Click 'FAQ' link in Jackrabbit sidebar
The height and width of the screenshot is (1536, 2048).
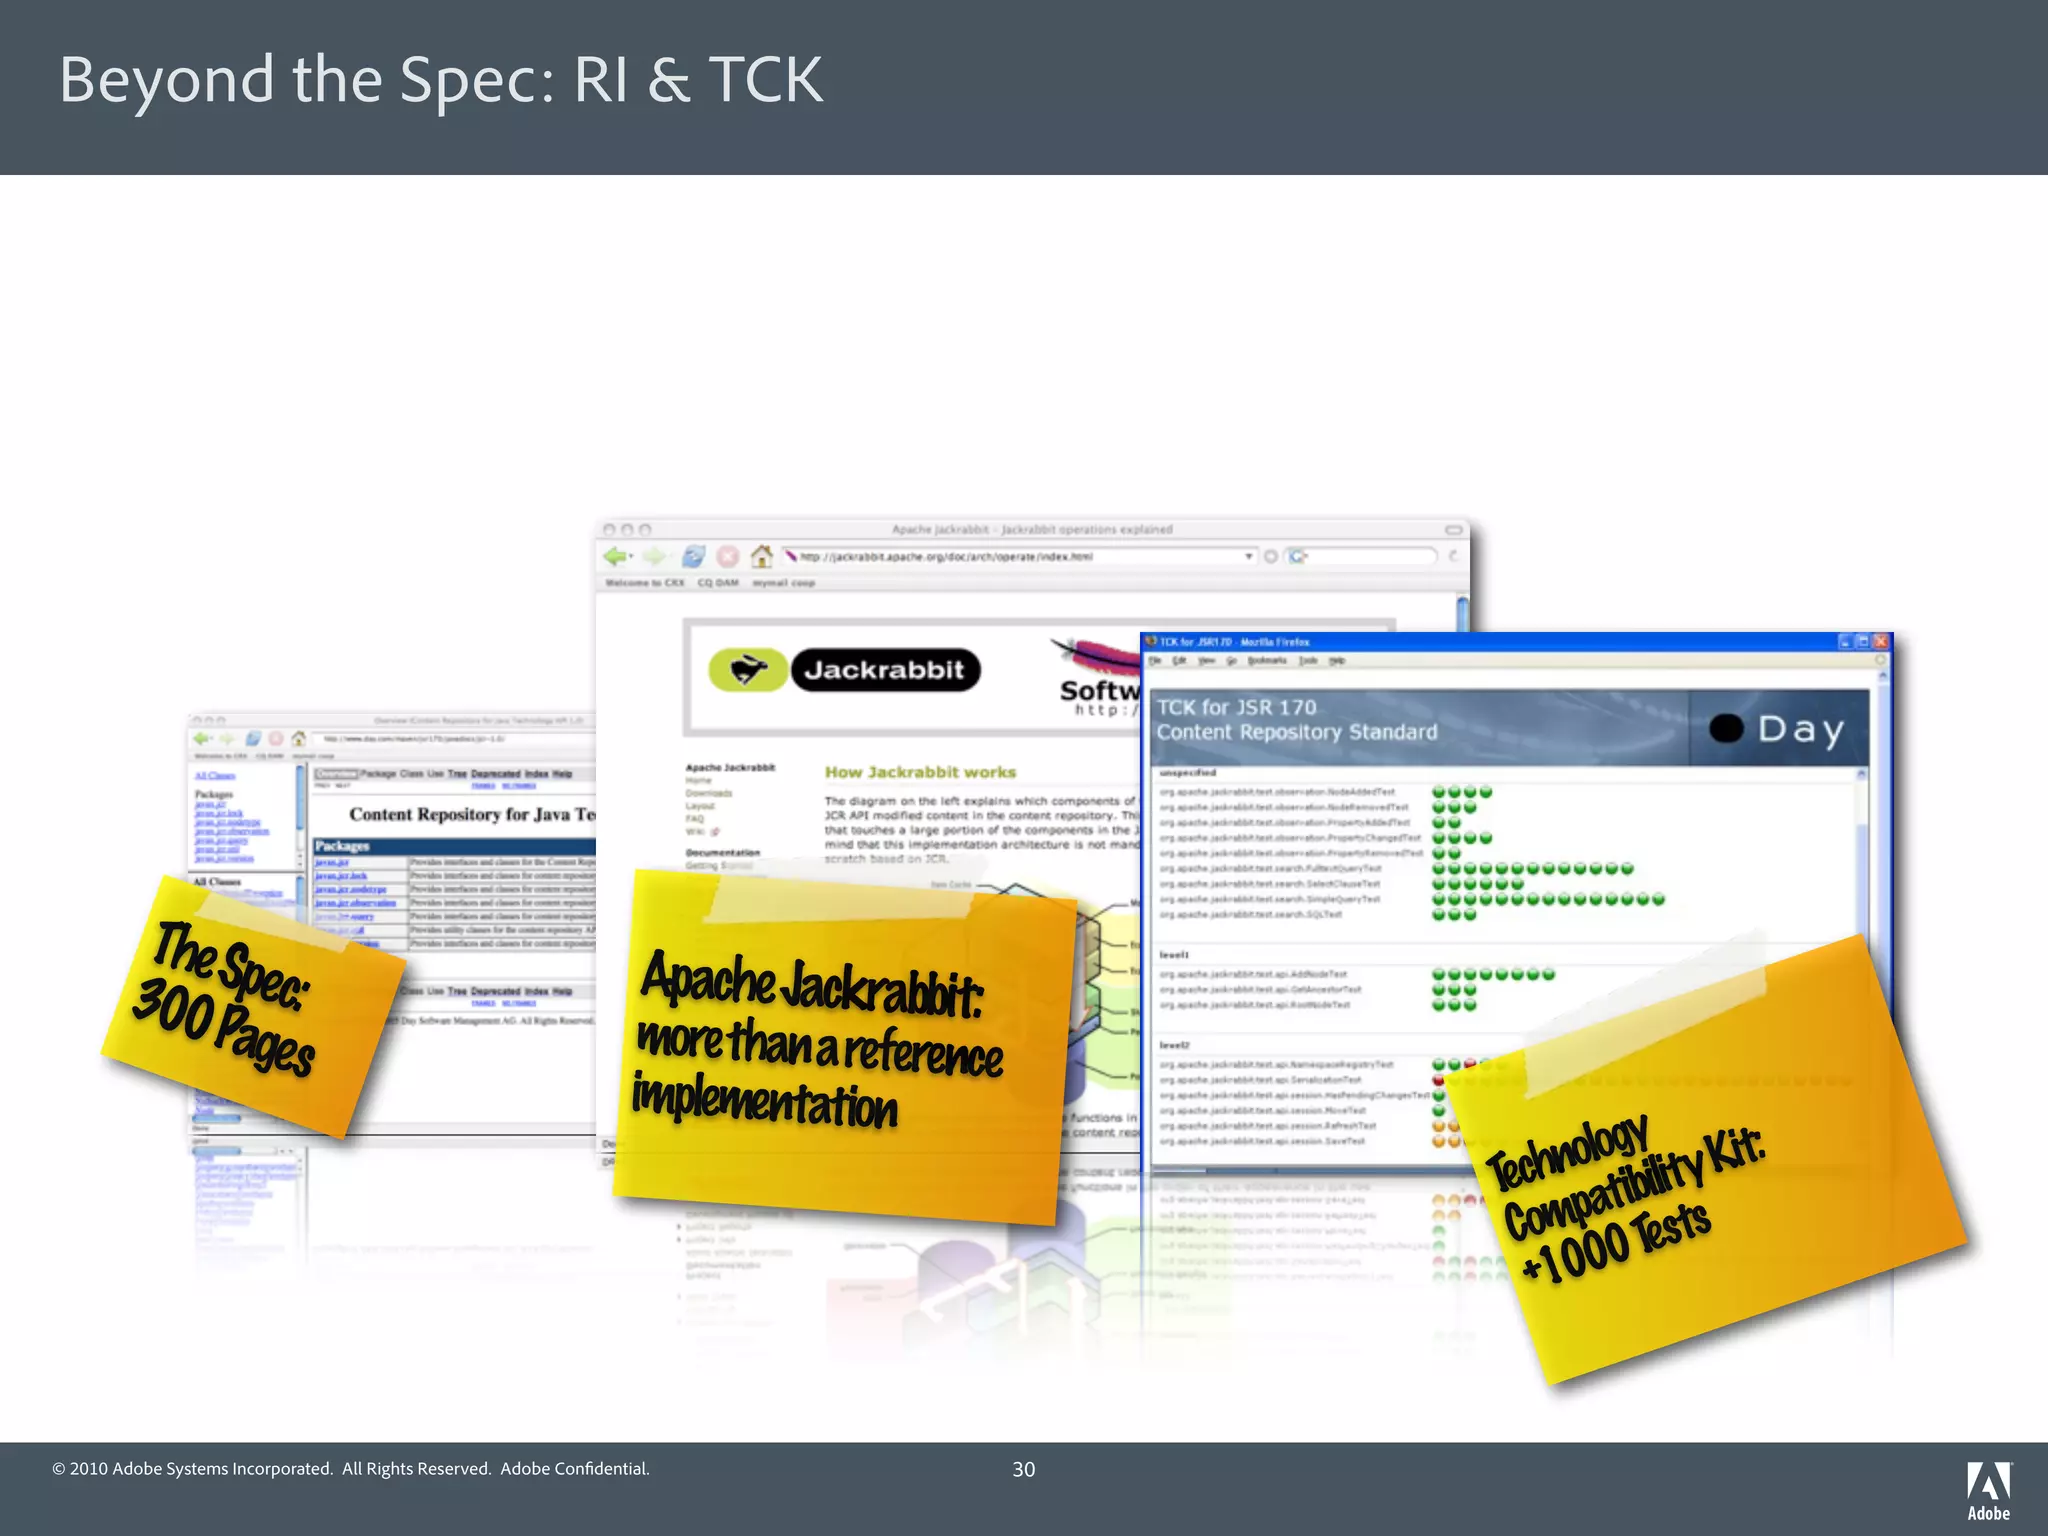(x=695, y=818)
